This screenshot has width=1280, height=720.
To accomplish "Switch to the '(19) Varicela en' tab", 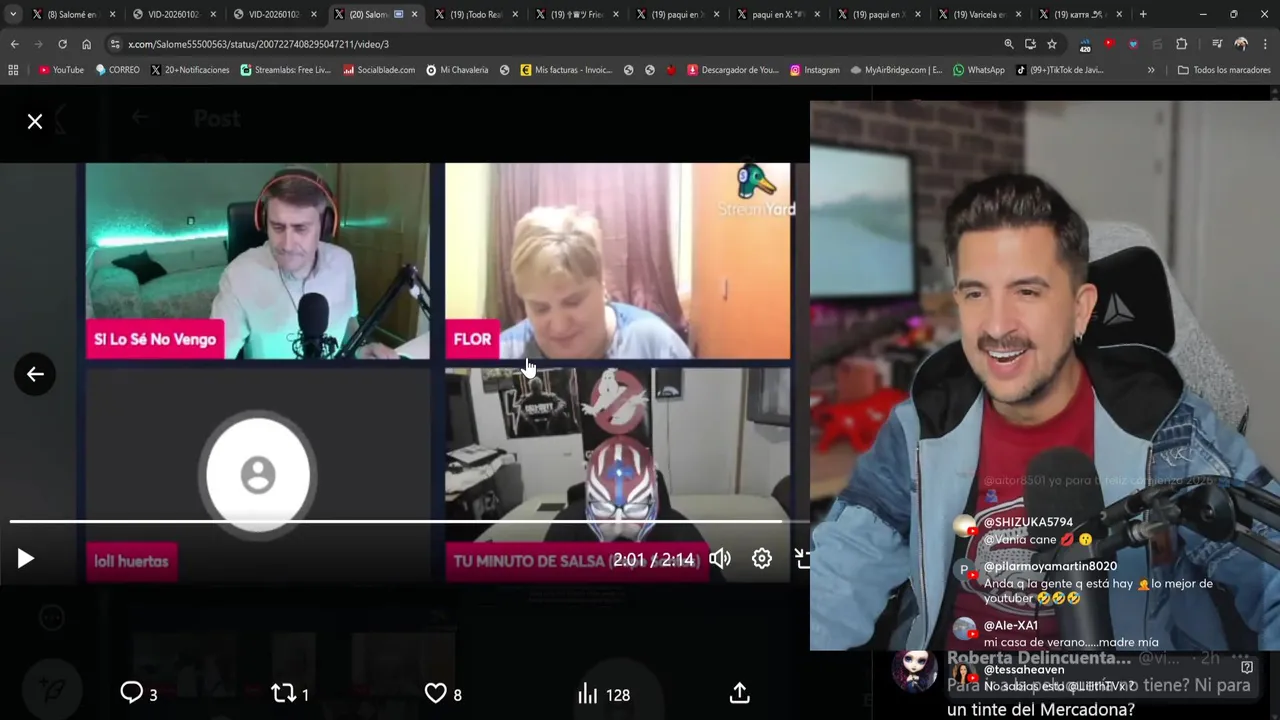I will [978, 14].
